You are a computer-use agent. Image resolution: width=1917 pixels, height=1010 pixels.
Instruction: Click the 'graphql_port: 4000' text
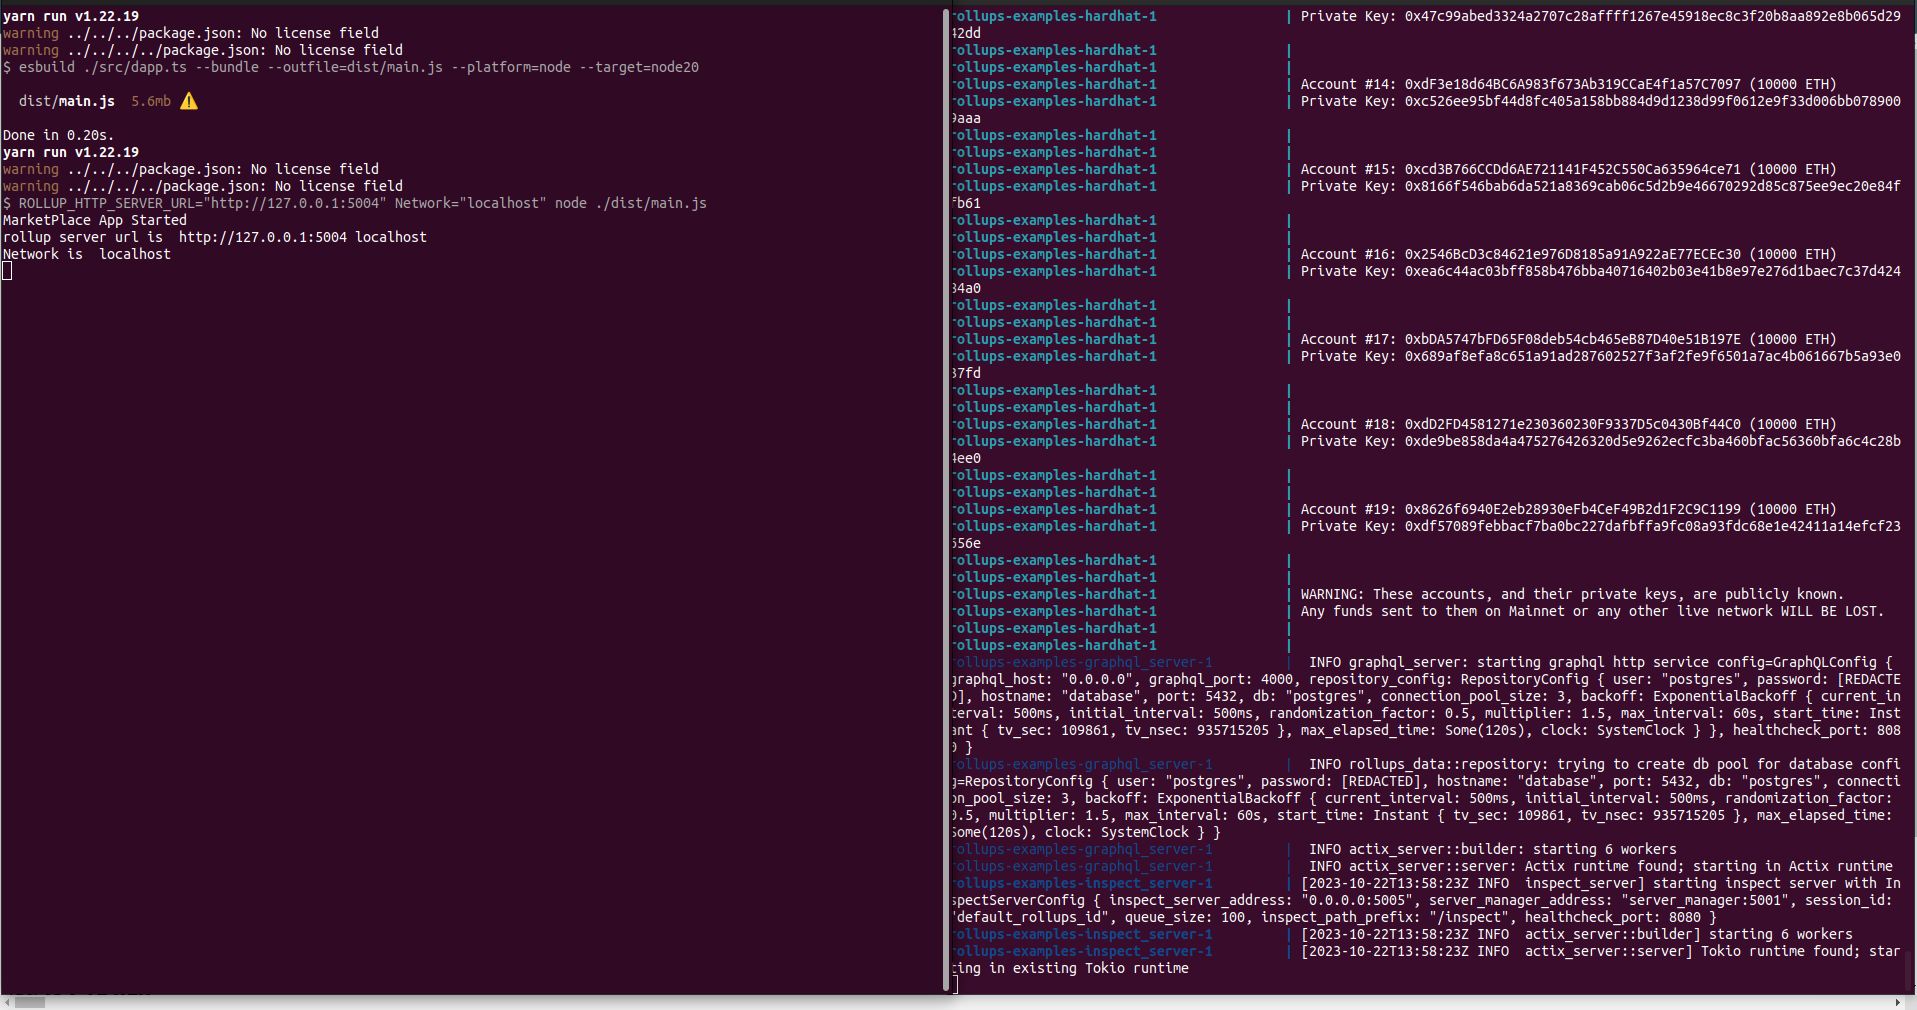click(x=1220, y=679)
